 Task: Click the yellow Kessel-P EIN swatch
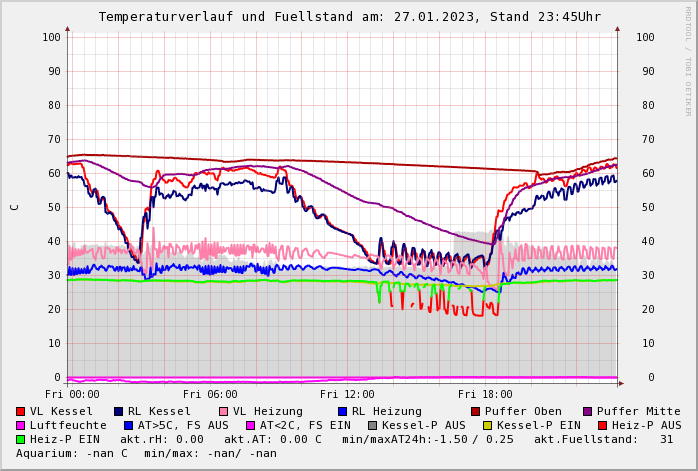(x=487, y=426)
